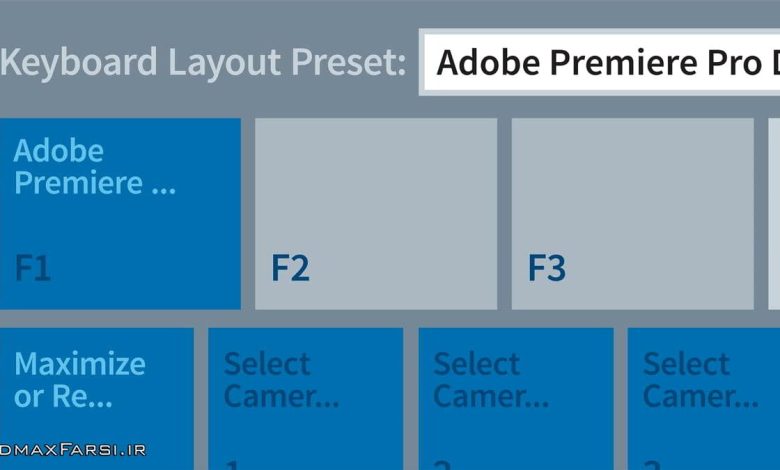Click the command text on the middle camera key
The width and height of the screenshot is (780, 470).
491,379
